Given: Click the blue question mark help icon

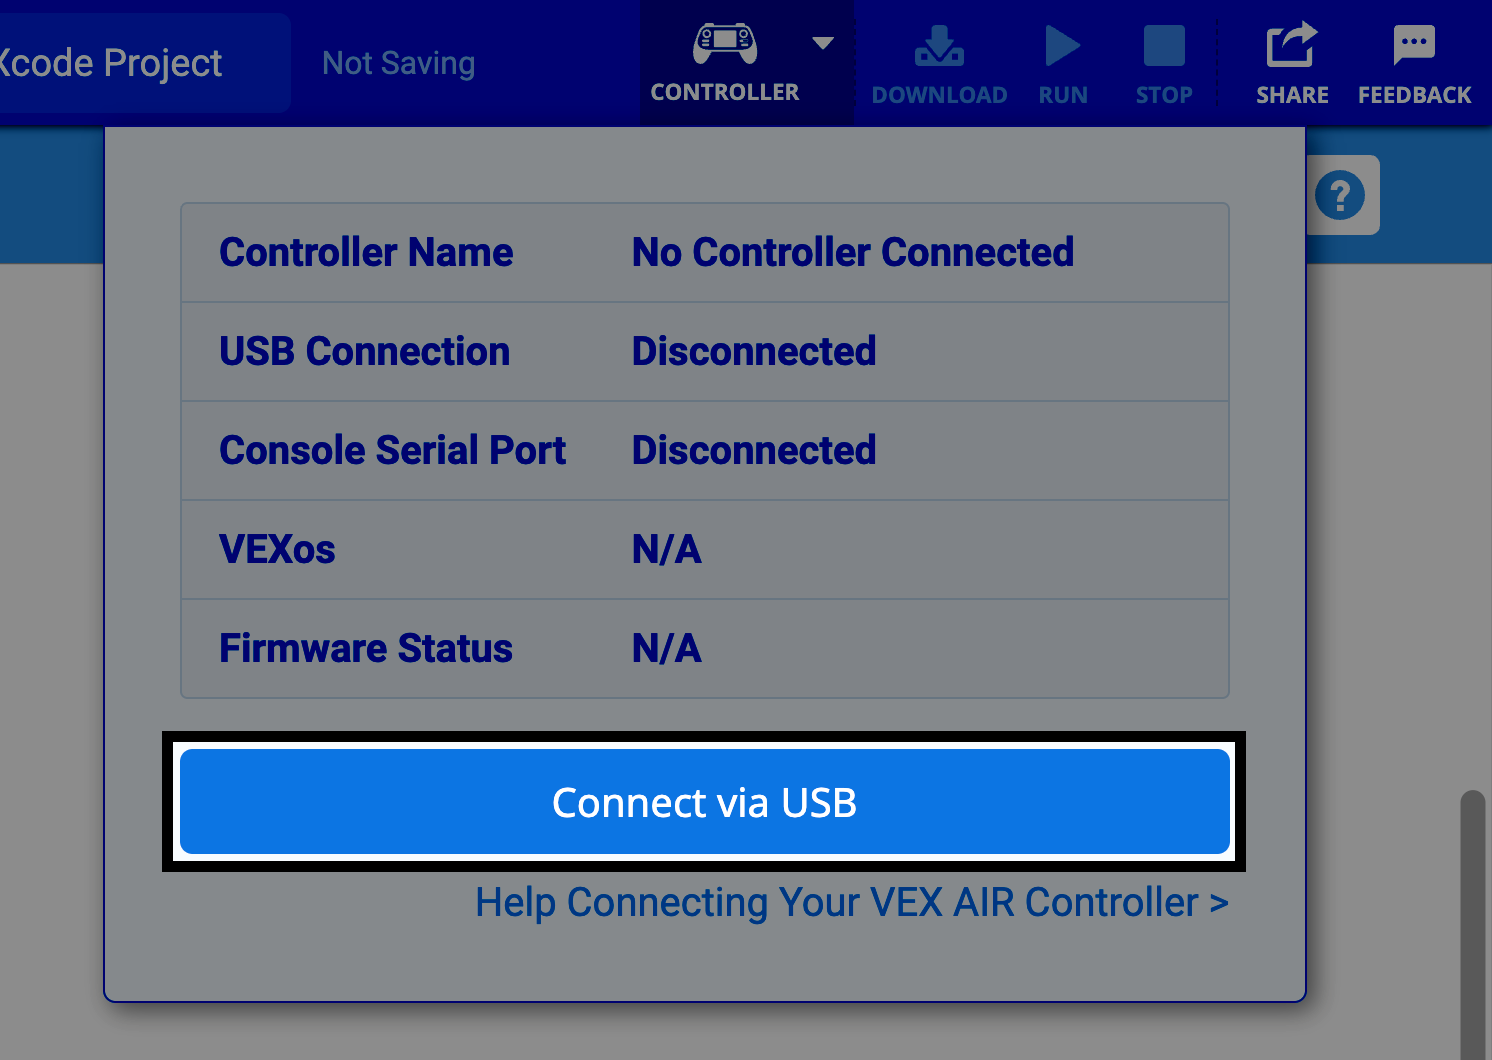Looking at the screenshot, I should [x=1341, y=195].
